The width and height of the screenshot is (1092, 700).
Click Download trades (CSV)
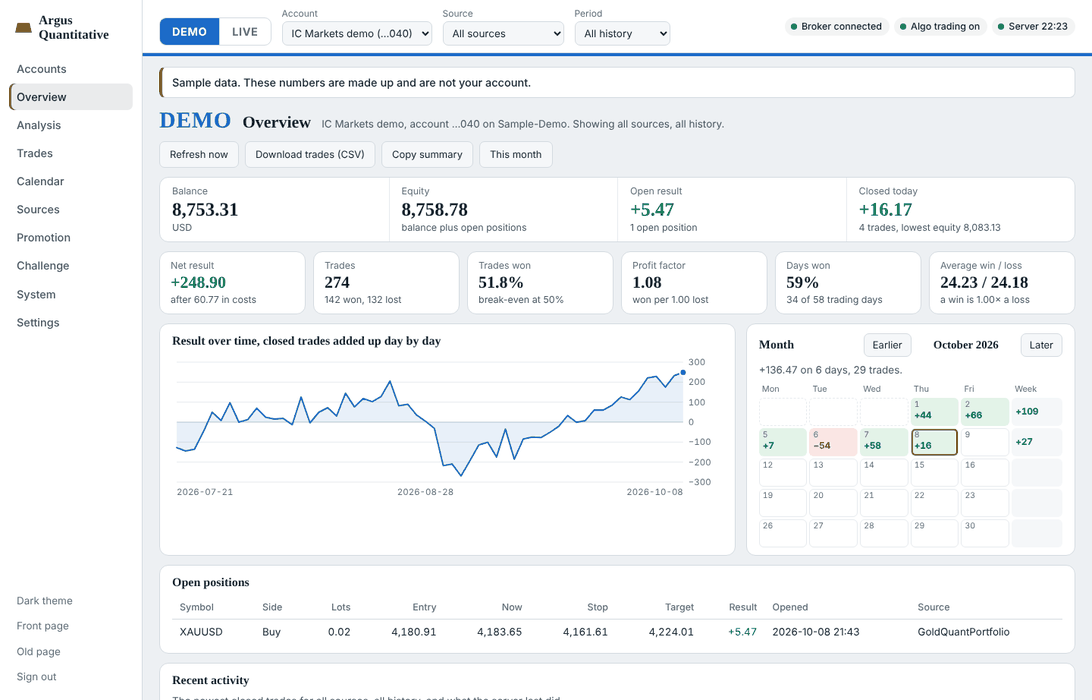point(310,155)
